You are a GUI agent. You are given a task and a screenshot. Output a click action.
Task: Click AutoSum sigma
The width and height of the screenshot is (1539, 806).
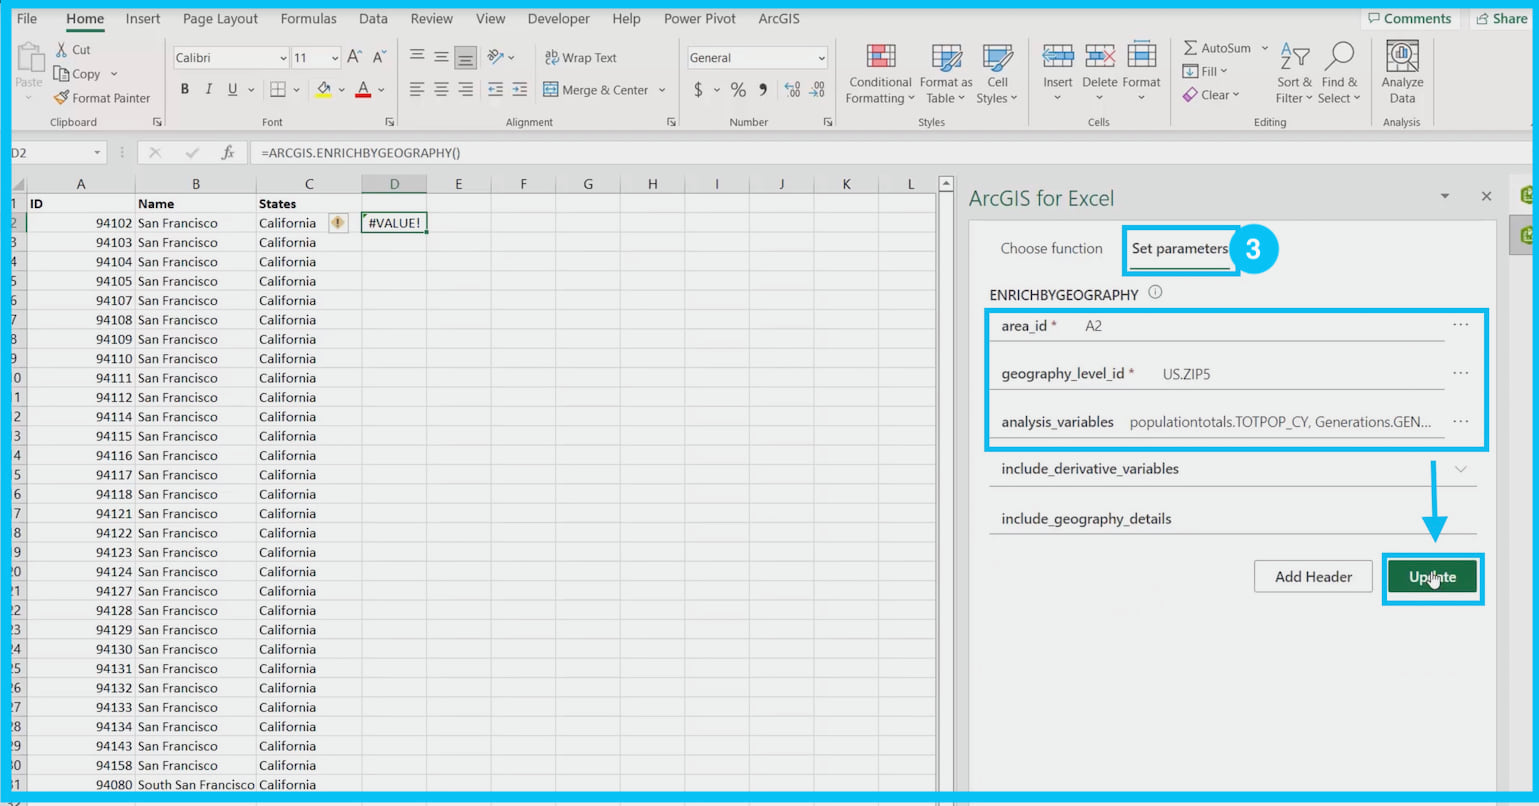1217,48
